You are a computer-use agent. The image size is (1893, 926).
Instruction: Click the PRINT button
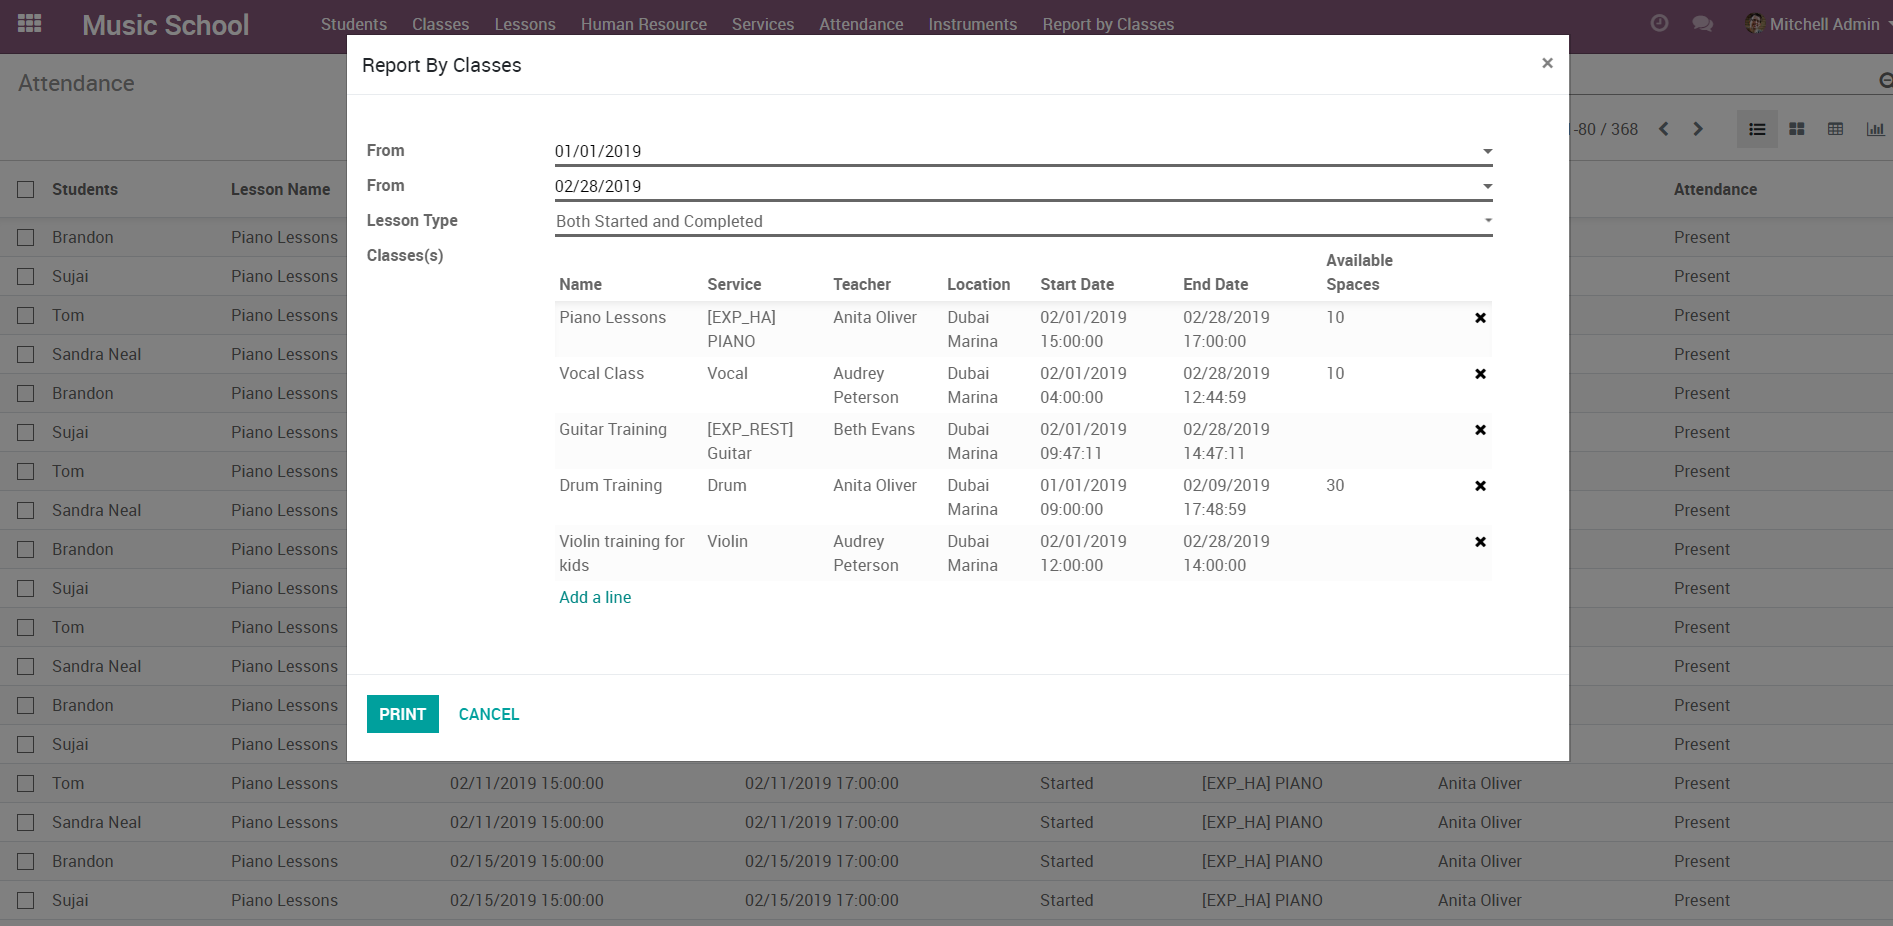click(x=402, y=714)
